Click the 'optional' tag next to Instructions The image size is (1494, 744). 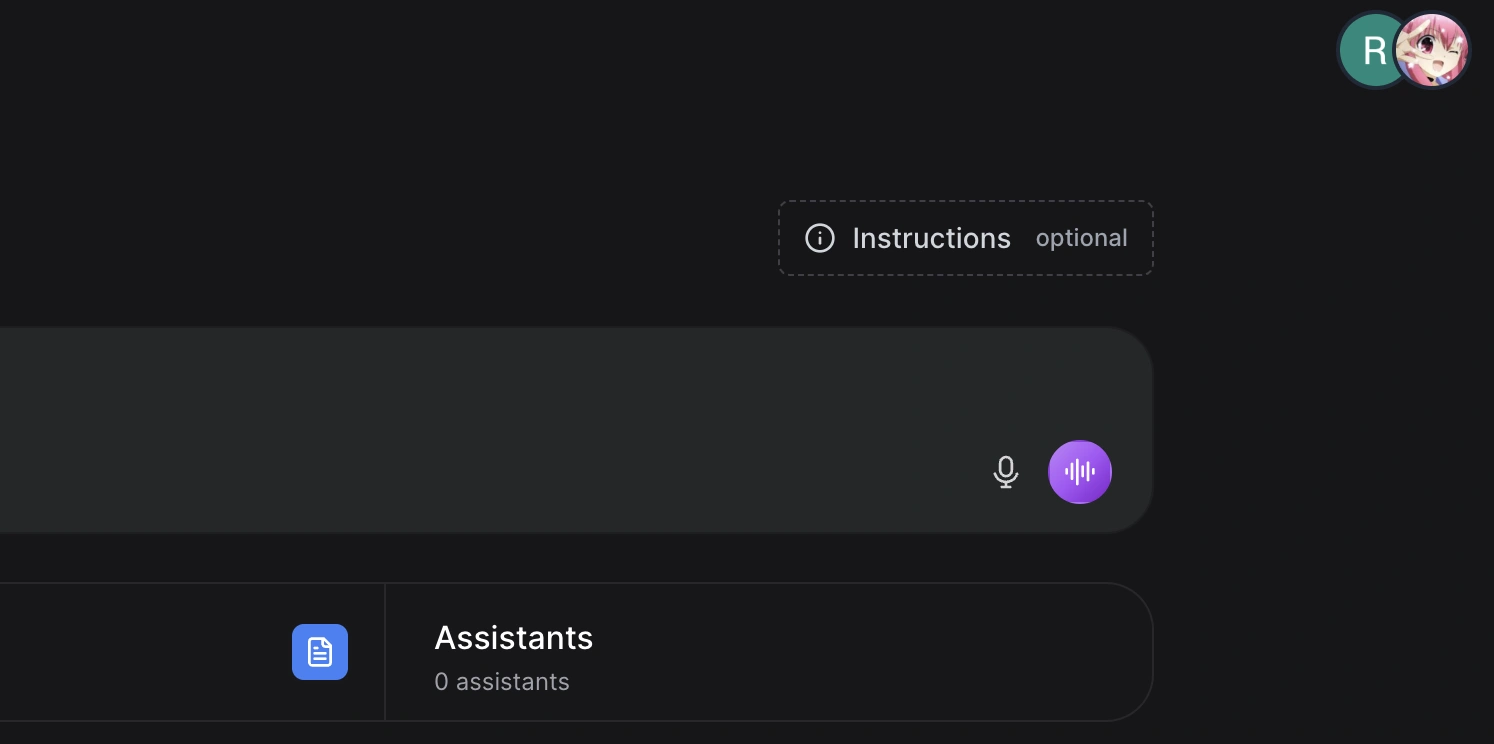pos(1081,238)
